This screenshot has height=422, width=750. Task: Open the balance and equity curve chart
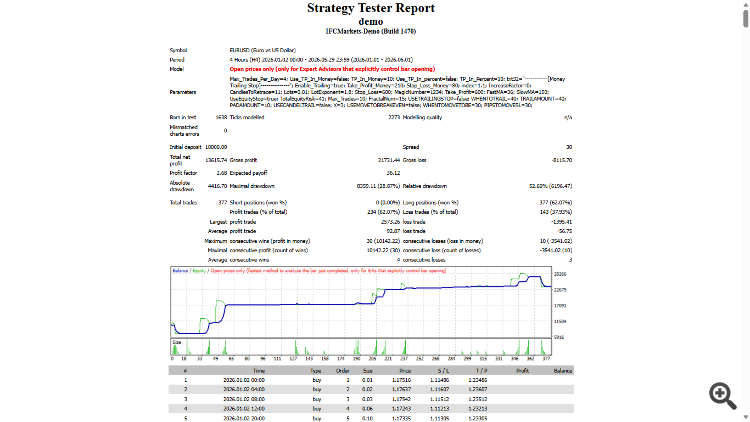(361, 302)
